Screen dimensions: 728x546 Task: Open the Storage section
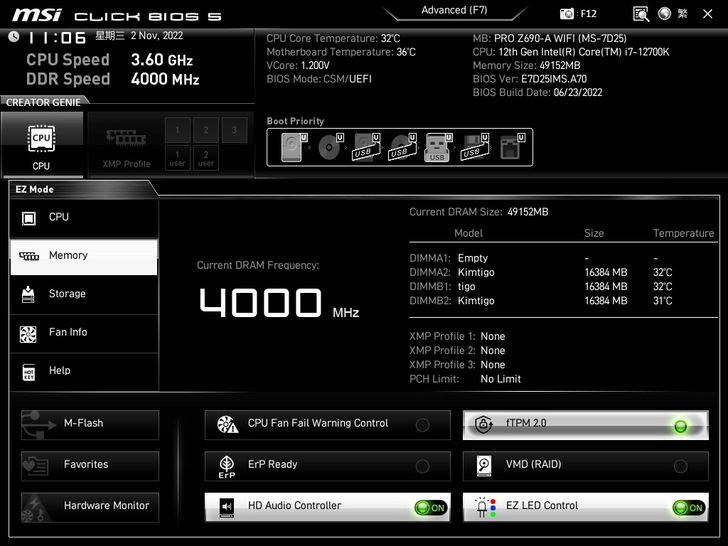coord(84,294)
